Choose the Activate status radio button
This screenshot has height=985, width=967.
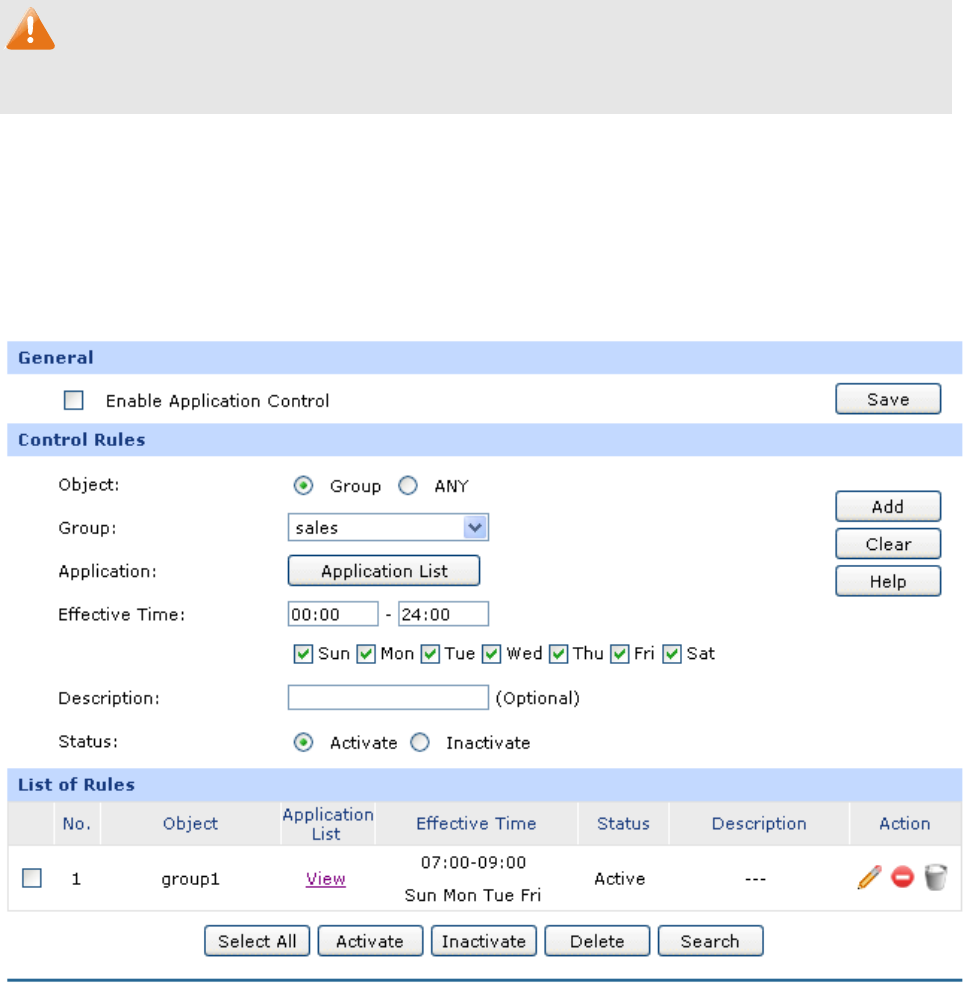pos(303,743)
